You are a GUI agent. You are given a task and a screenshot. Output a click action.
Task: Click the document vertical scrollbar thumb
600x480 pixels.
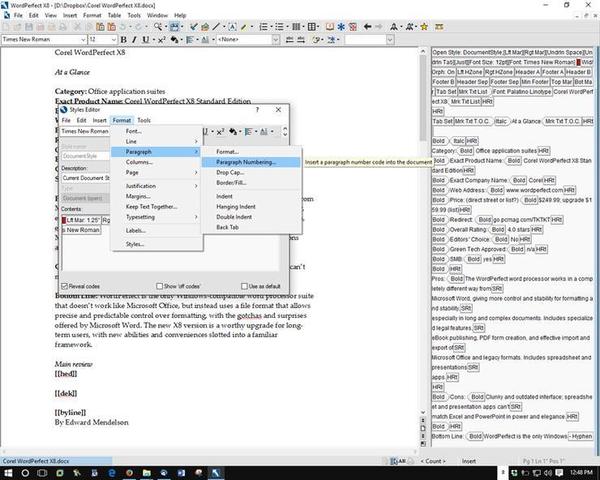423,98
